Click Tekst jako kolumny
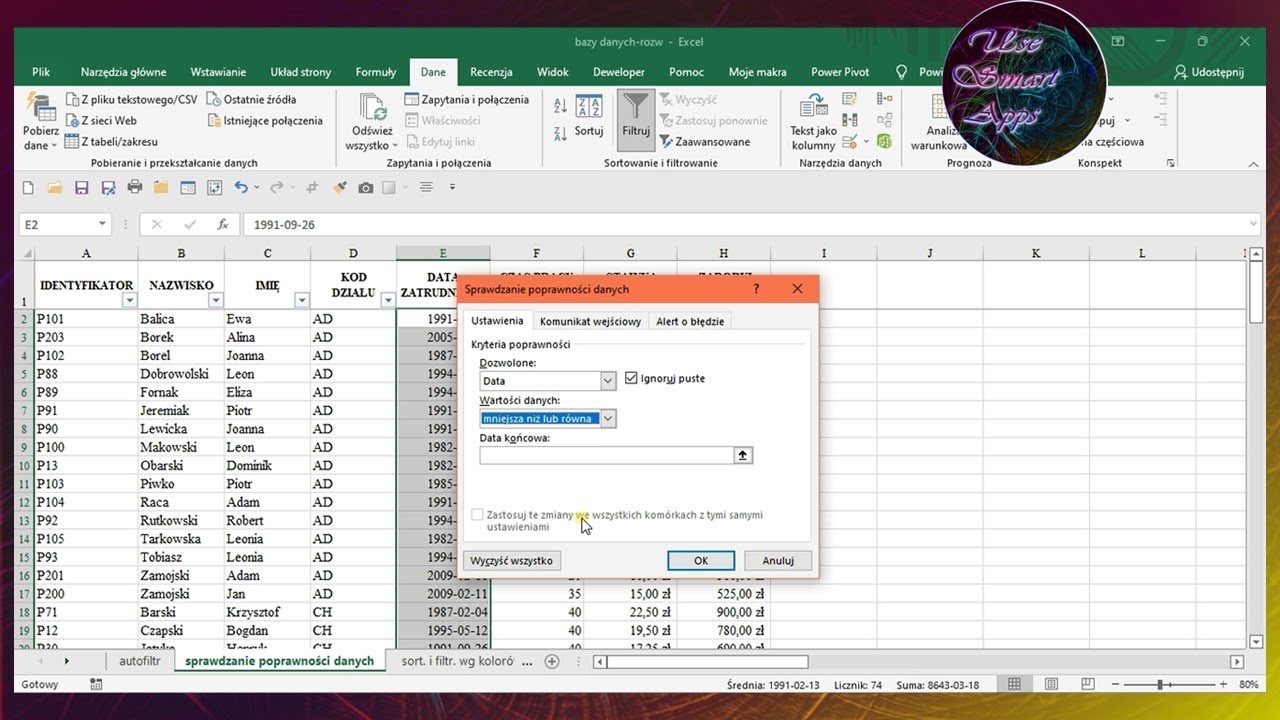The height and width of the screenshot is (720, 1280). tap(813, 122)
